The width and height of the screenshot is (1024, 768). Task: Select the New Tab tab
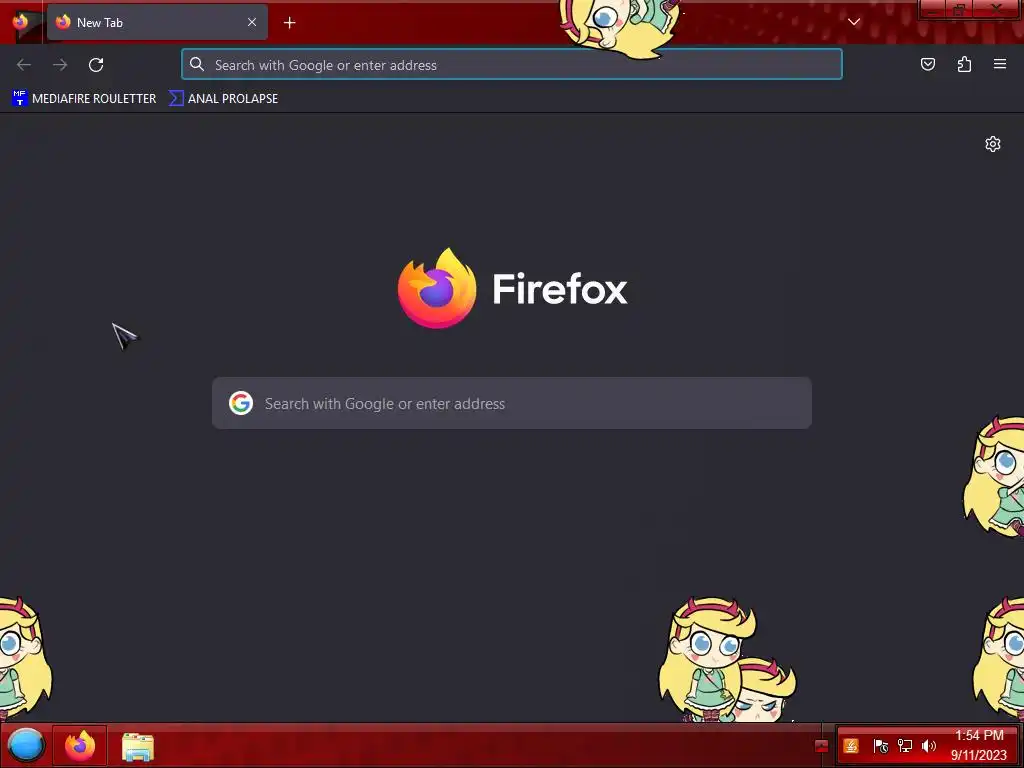pos(157,22)
